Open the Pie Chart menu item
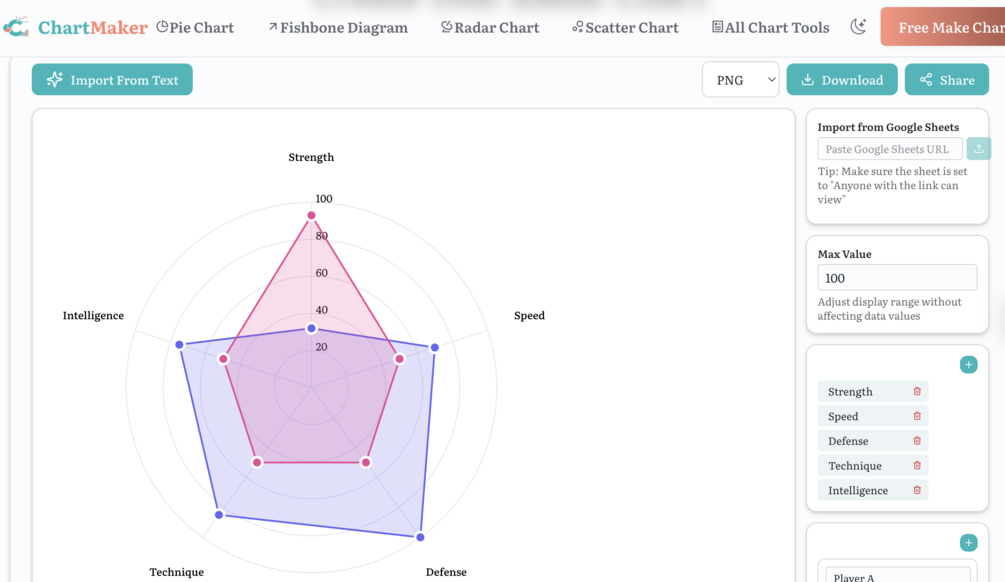The height and width of the screenshot is (582, 1005). [195, 27]
